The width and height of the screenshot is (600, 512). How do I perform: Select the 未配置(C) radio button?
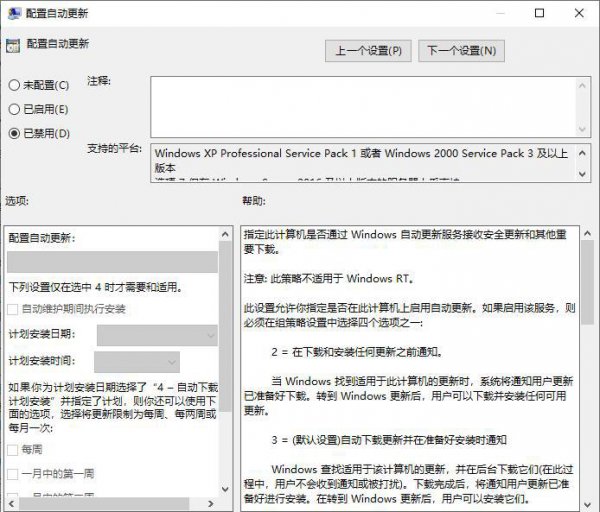[x=14, y=85]
